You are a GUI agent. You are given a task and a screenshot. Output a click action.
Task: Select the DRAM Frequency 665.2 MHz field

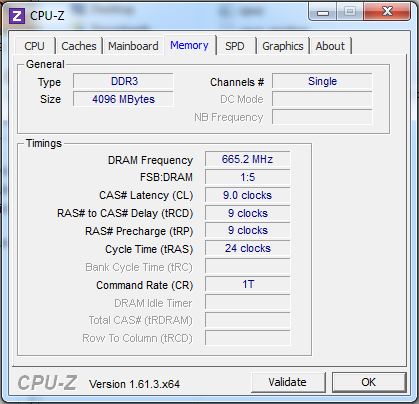(247, 159)
